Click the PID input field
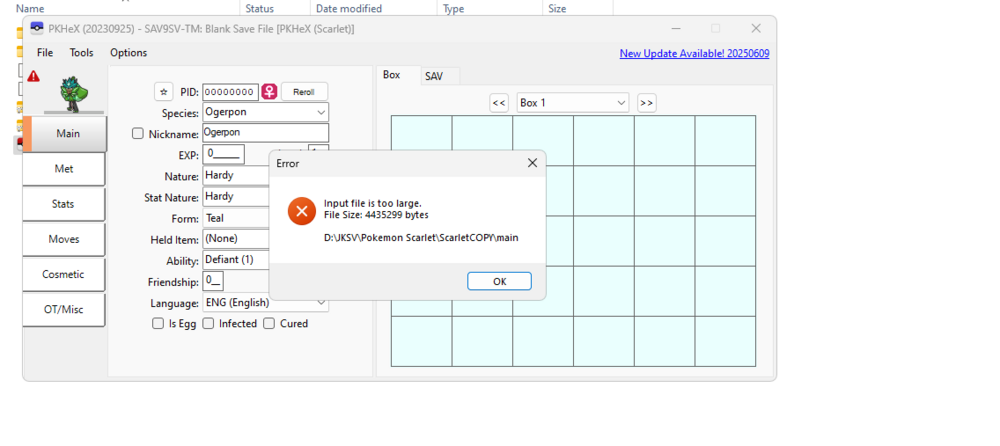The height and width of the screenshot is (446, 1000). tap(230, 92)
